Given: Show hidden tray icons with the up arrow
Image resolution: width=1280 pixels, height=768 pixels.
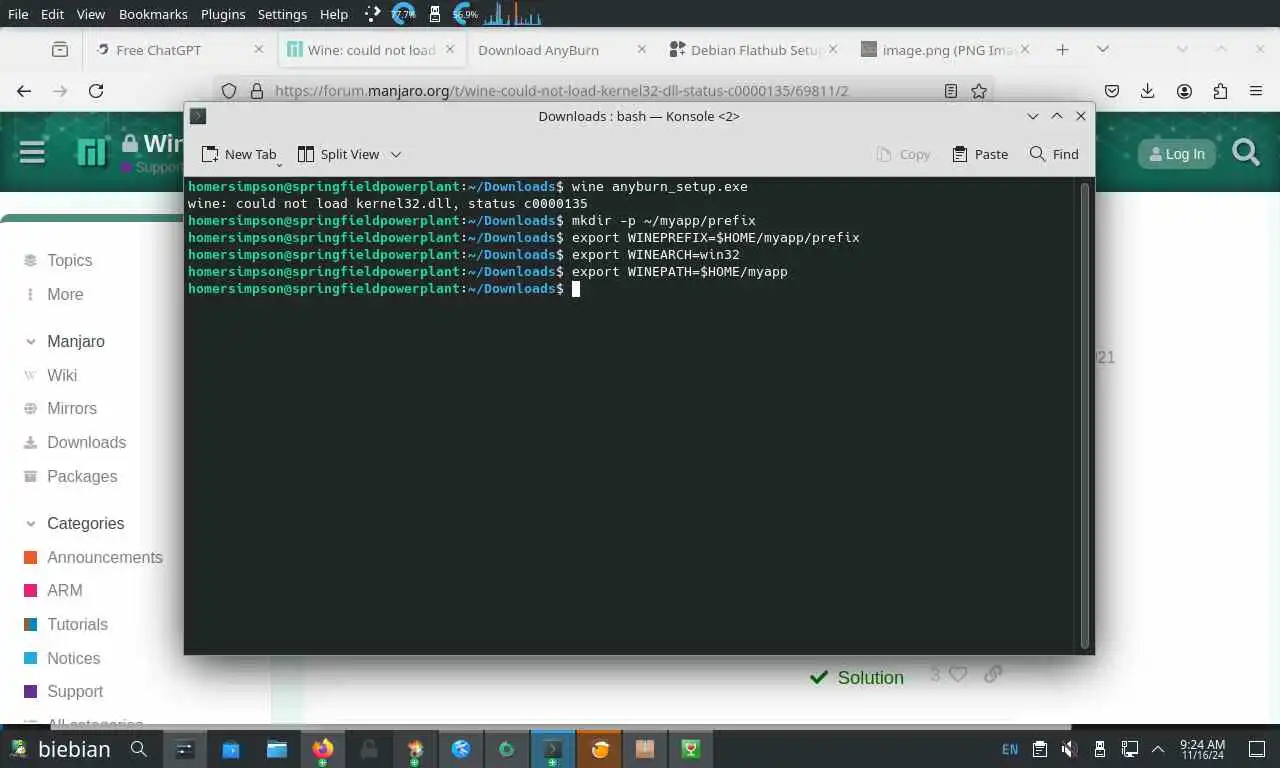Looking at the screenshot, I should tap(1159, 749).
